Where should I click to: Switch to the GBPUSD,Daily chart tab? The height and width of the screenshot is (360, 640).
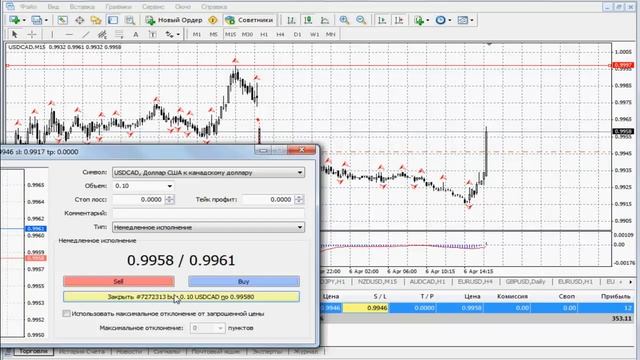pos(526,282)
